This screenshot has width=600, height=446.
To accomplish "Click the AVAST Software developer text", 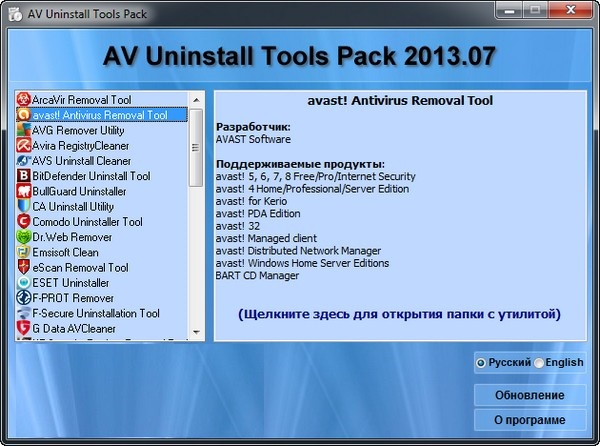I will (253, 139).
